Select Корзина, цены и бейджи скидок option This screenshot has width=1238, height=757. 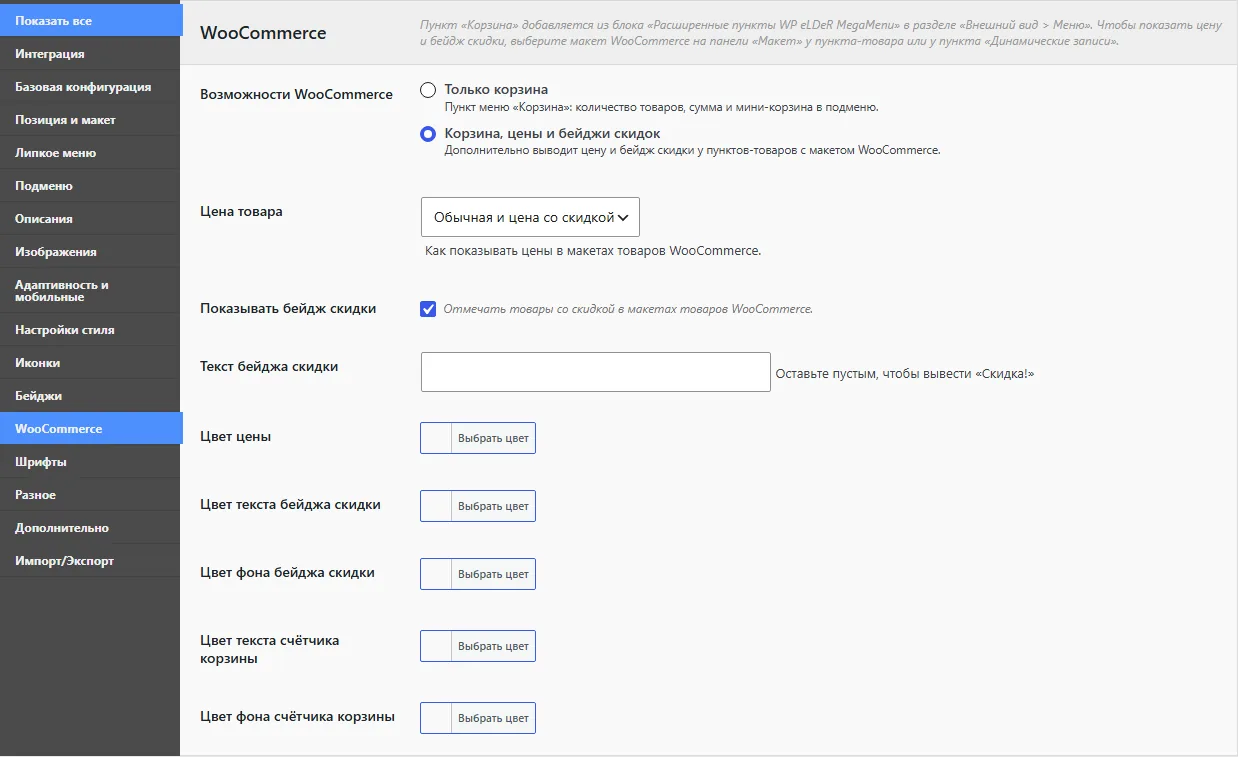point(428,134)
